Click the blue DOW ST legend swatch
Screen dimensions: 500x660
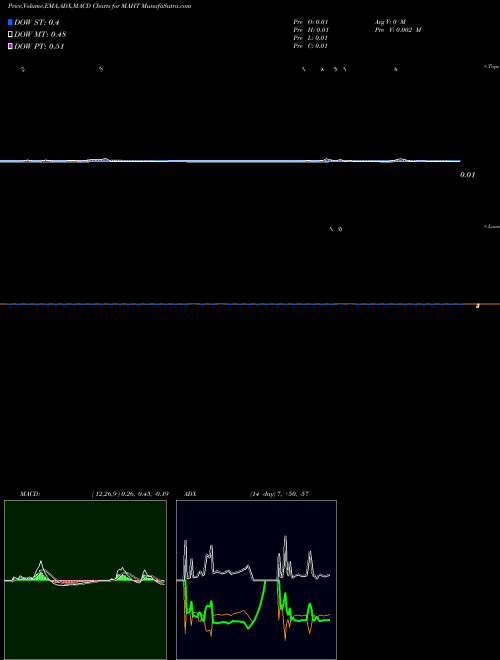[10, 22]
